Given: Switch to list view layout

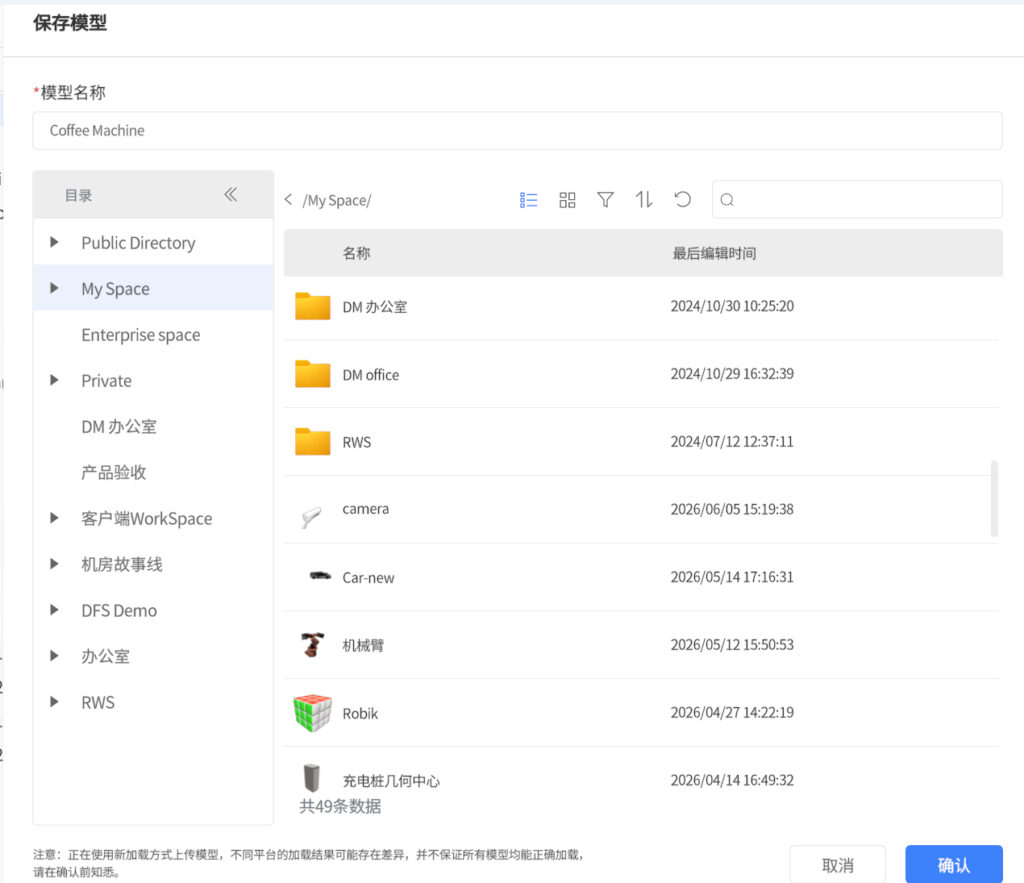Looking at the screenshot, I should click(x=528, y=200).
